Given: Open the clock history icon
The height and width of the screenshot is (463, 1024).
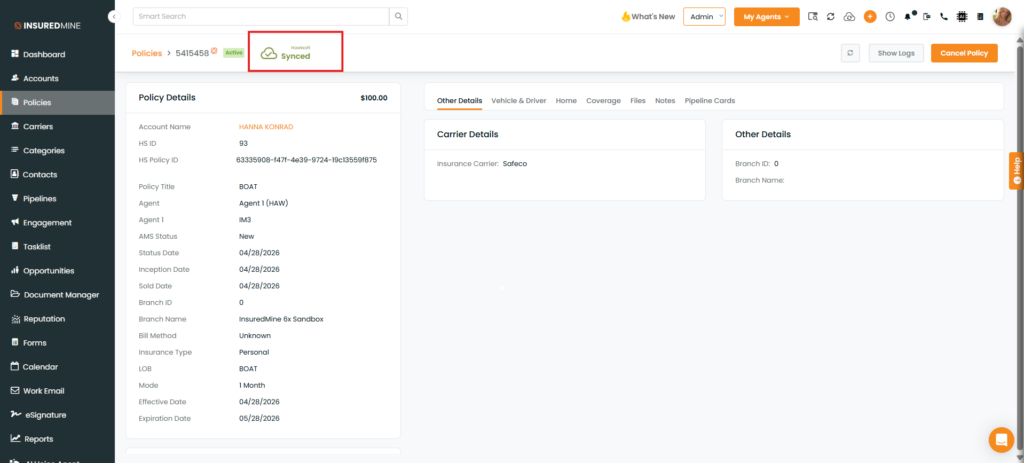Looking at the screenshot, I should 889,17.
